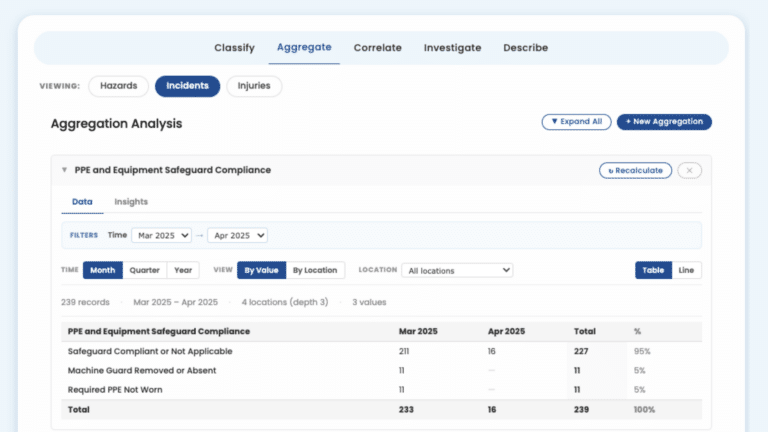Click the 95% percentage cell
Image resolution: width=768 pixels, height=432 pixels.
click(642, 351)
